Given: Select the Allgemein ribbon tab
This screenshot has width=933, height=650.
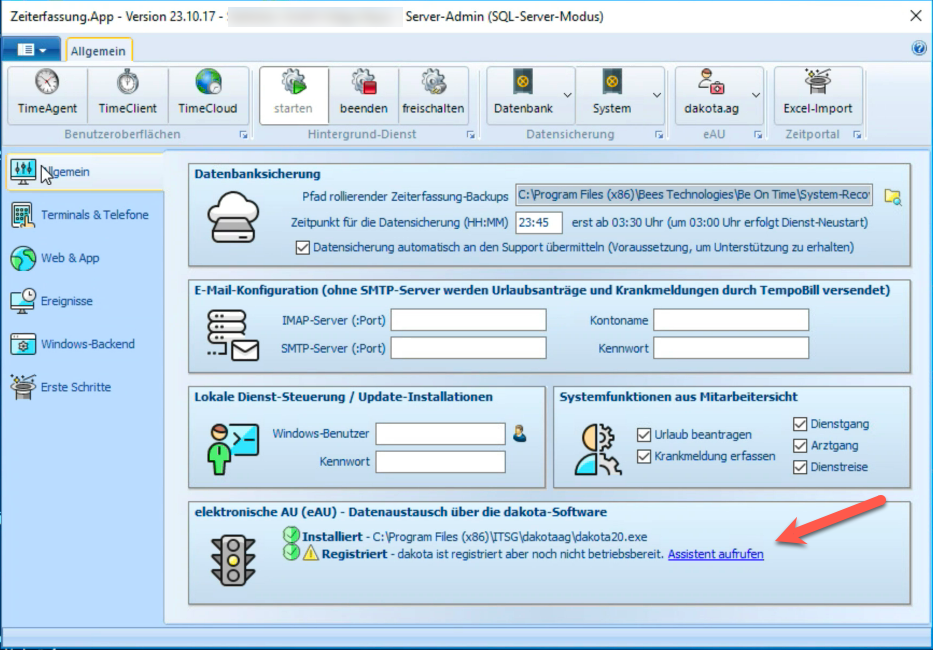Looking at the screenshot, I should tap(99, 49).
